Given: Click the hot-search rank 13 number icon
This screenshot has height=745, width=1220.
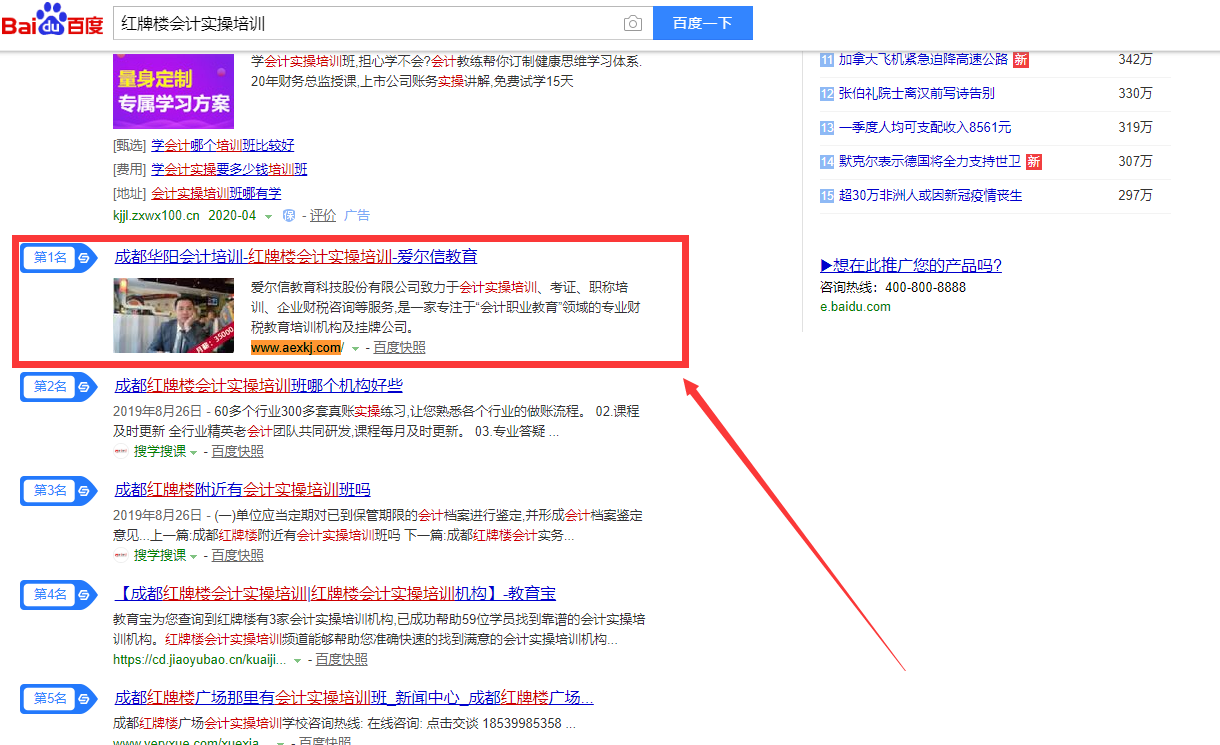Looking at the screenshot, I should pos(827,128).
